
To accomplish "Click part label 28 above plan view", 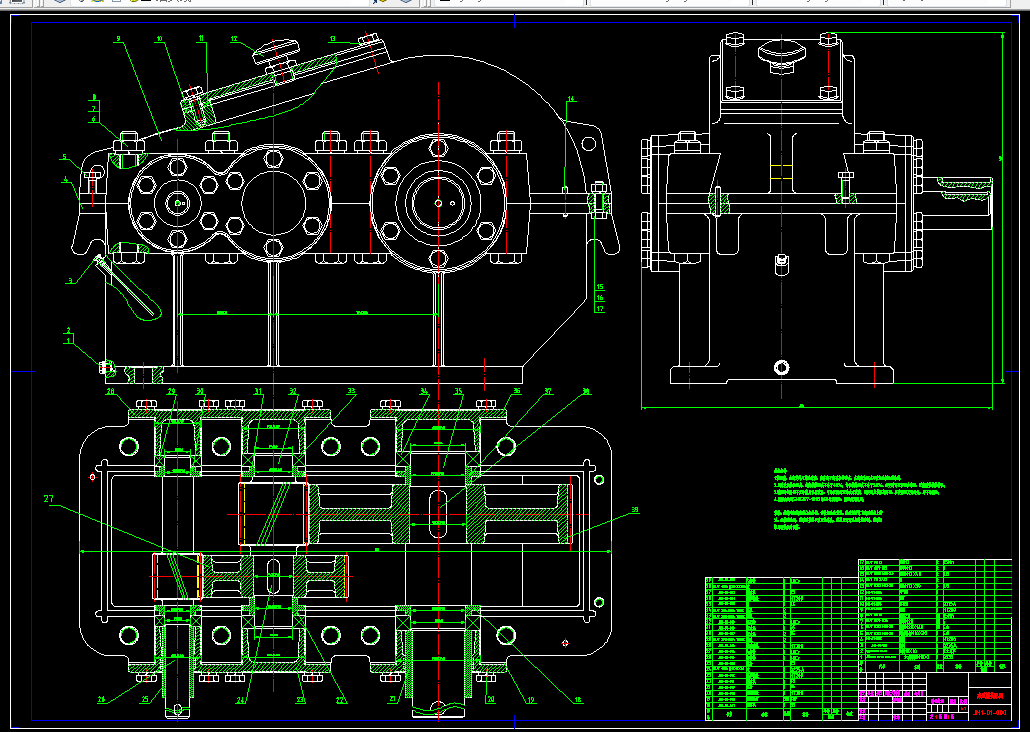I will (110, 391).
